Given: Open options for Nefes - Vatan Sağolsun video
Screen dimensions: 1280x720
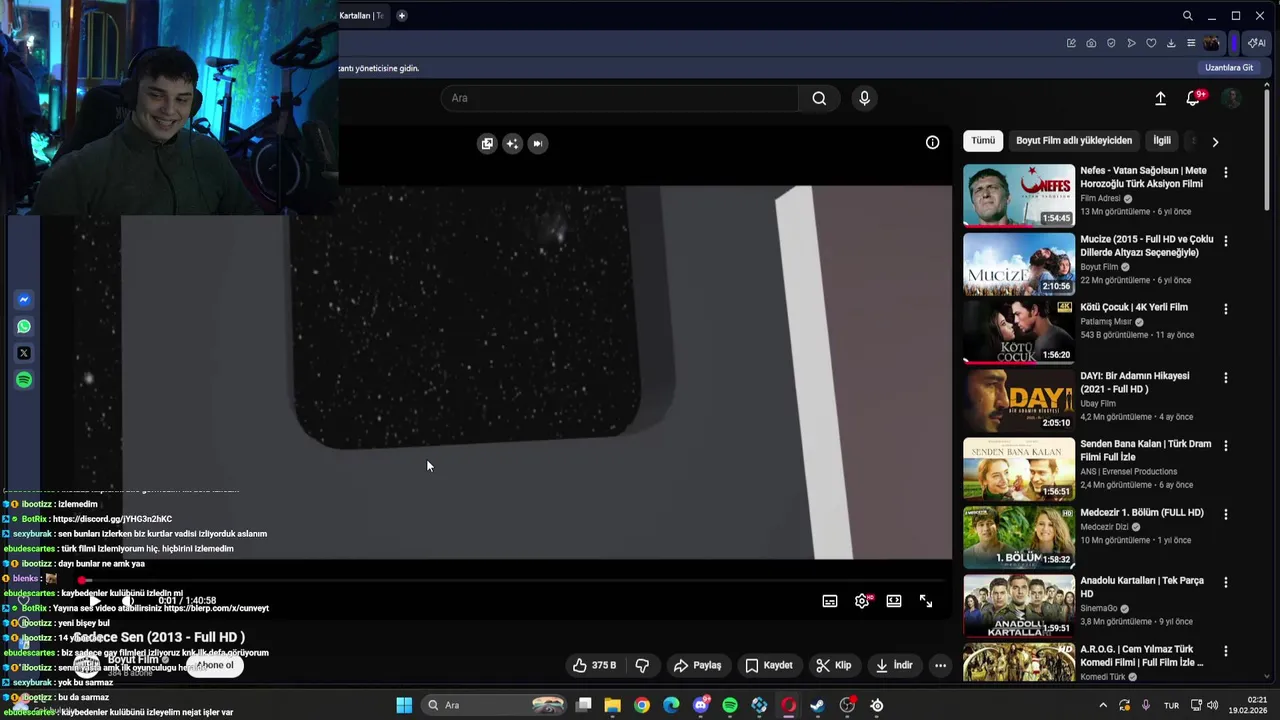Looking at the screenshot, I should [x=1226, y=172].
